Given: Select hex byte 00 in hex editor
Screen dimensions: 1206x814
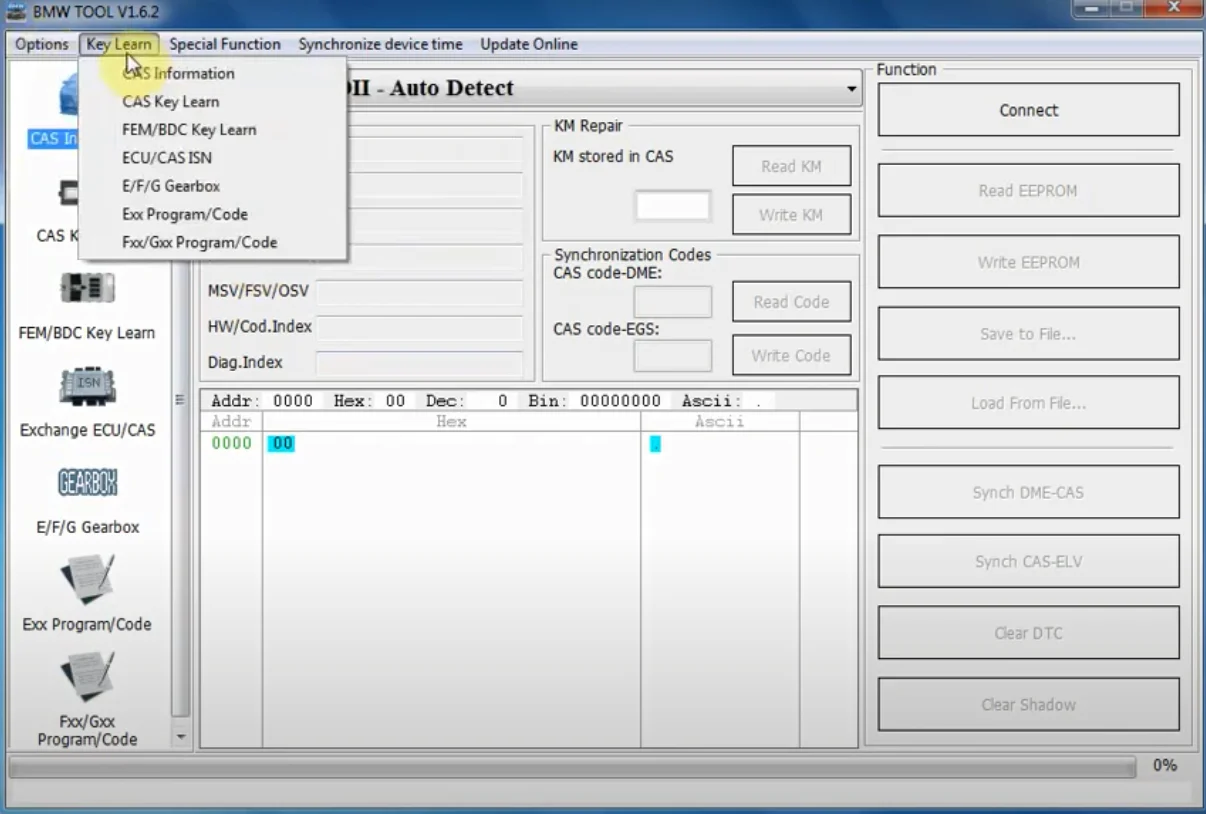Looking at the screenshot, I should tap(281, 443).
